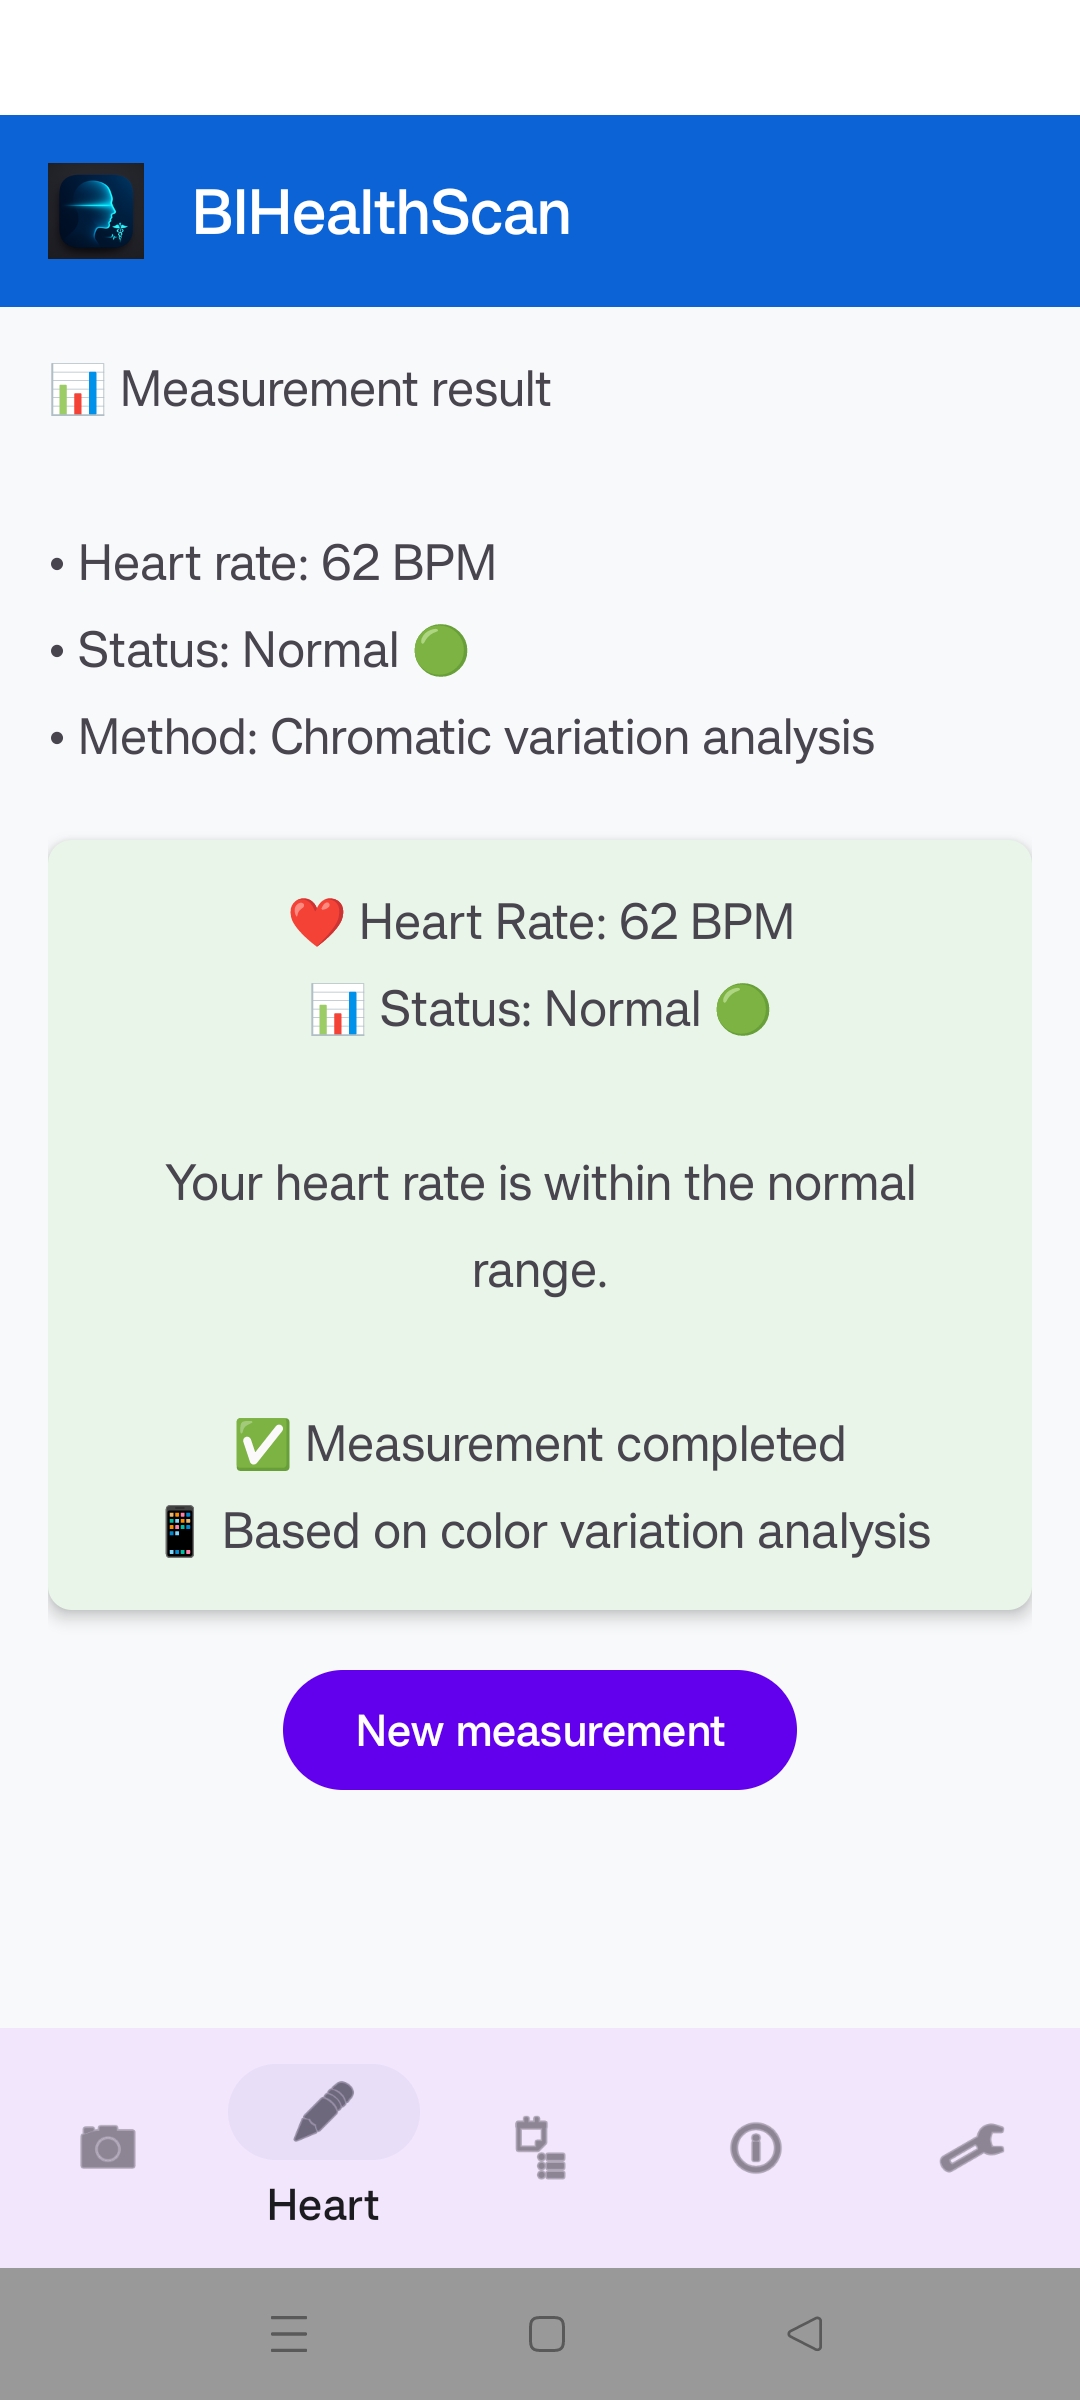Click the chart icon beside card Status
This screenshot has height=2400, width=1080.
pos(337,1010)
